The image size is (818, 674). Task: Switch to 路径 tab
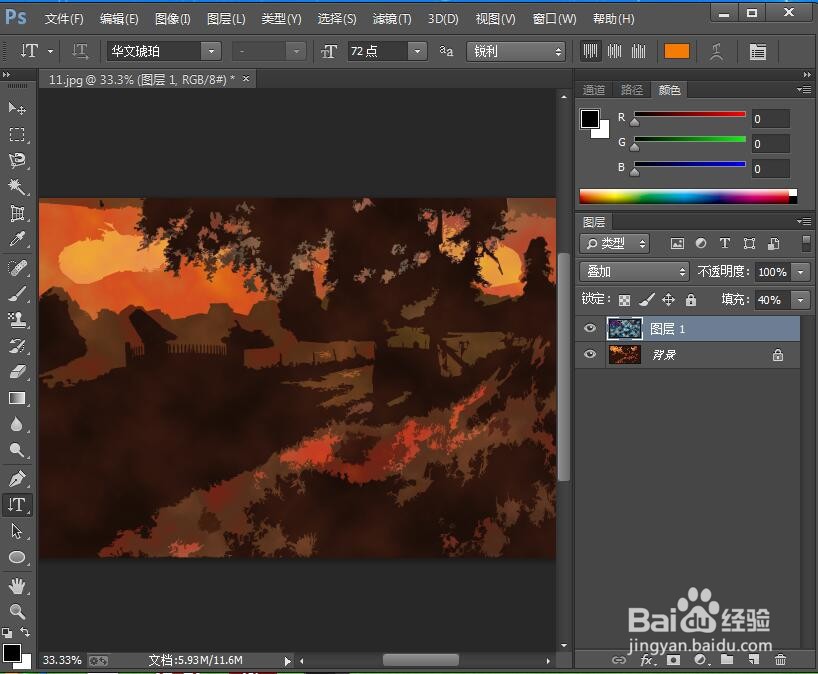[x=632, y=90]
